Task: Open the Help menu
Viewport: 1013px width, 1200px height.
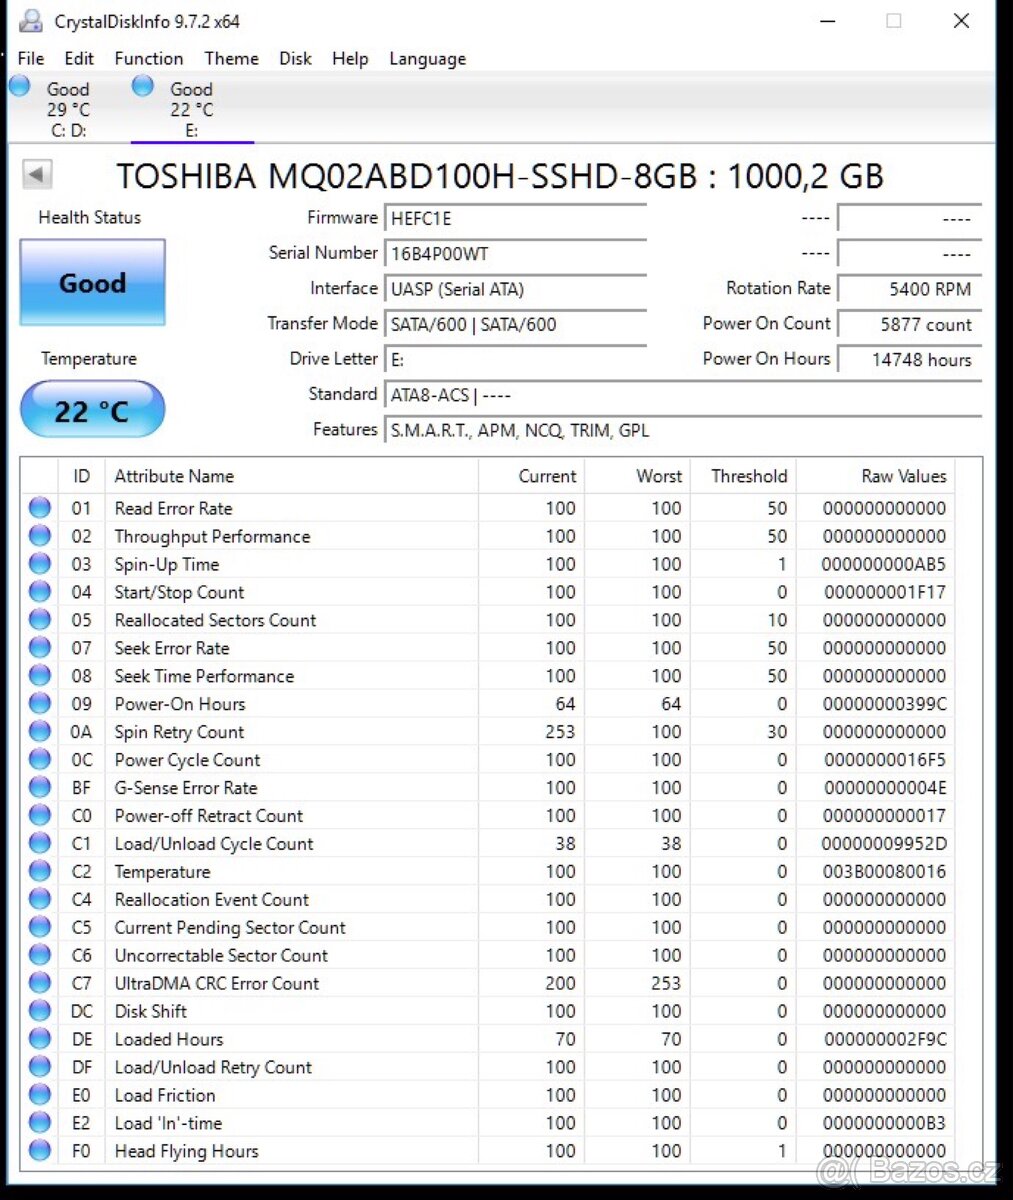Action: point(350,59)
